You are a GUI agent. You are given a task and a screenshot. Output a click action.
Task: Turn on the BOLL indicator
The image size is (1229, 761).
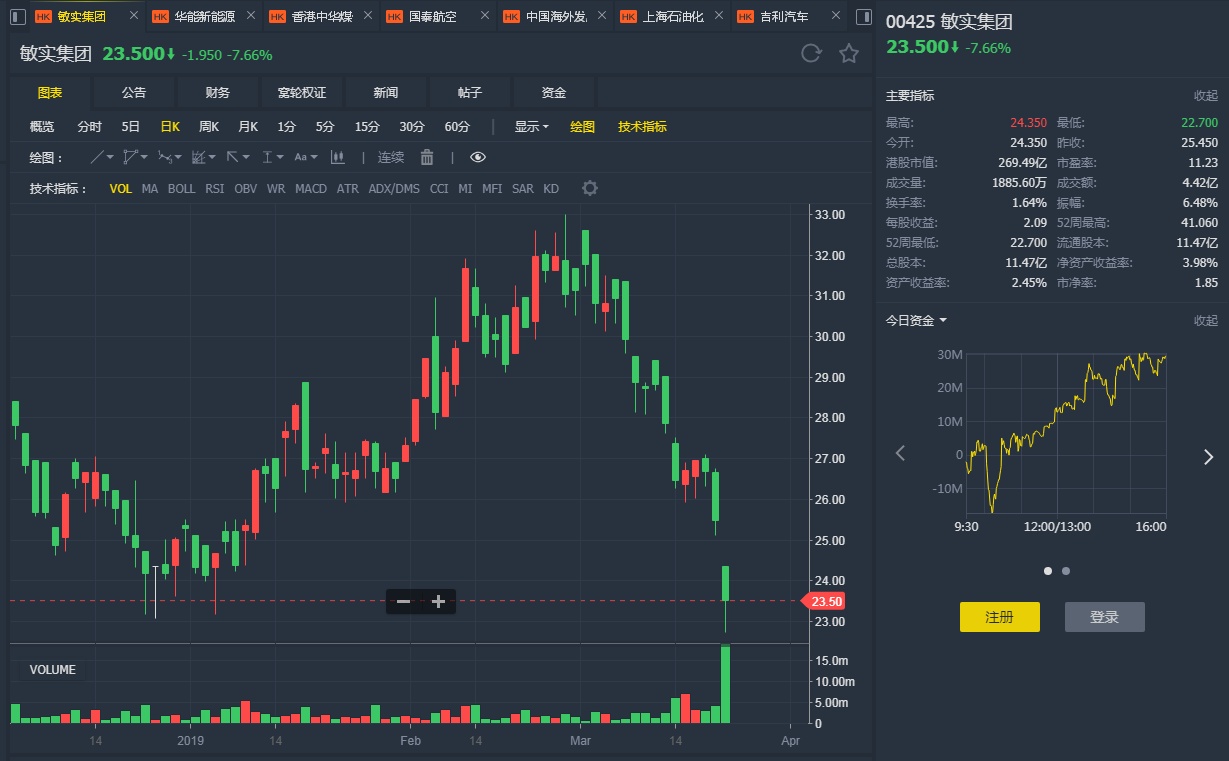point(181,188)
